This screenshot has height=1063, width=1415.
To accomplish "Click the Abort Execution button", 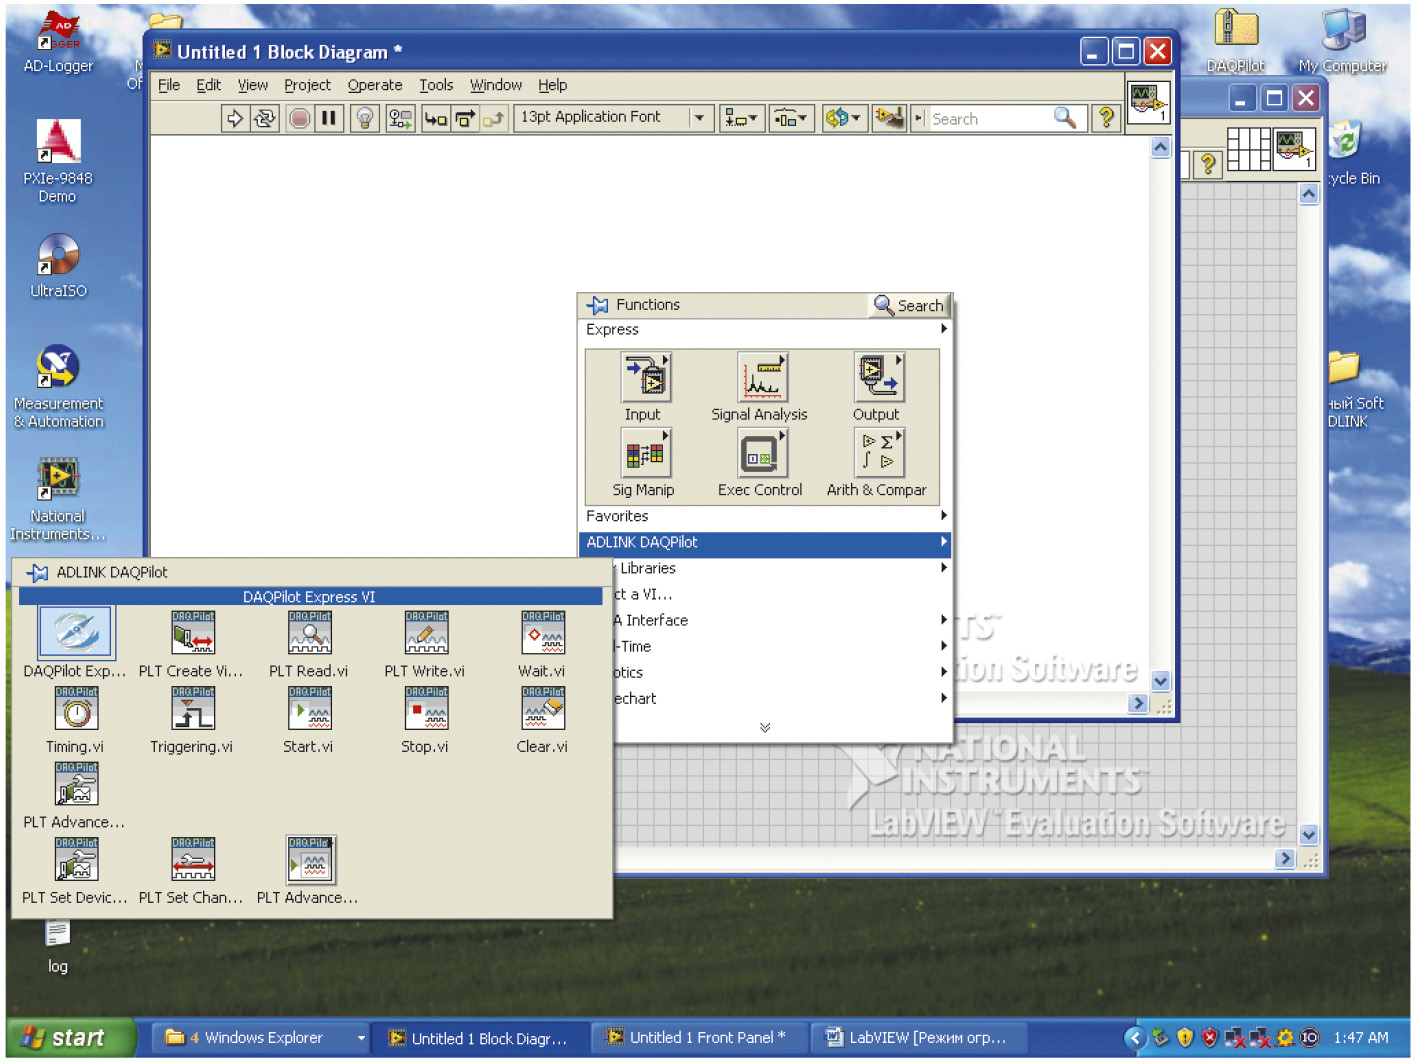I will (x=299, y=119).
